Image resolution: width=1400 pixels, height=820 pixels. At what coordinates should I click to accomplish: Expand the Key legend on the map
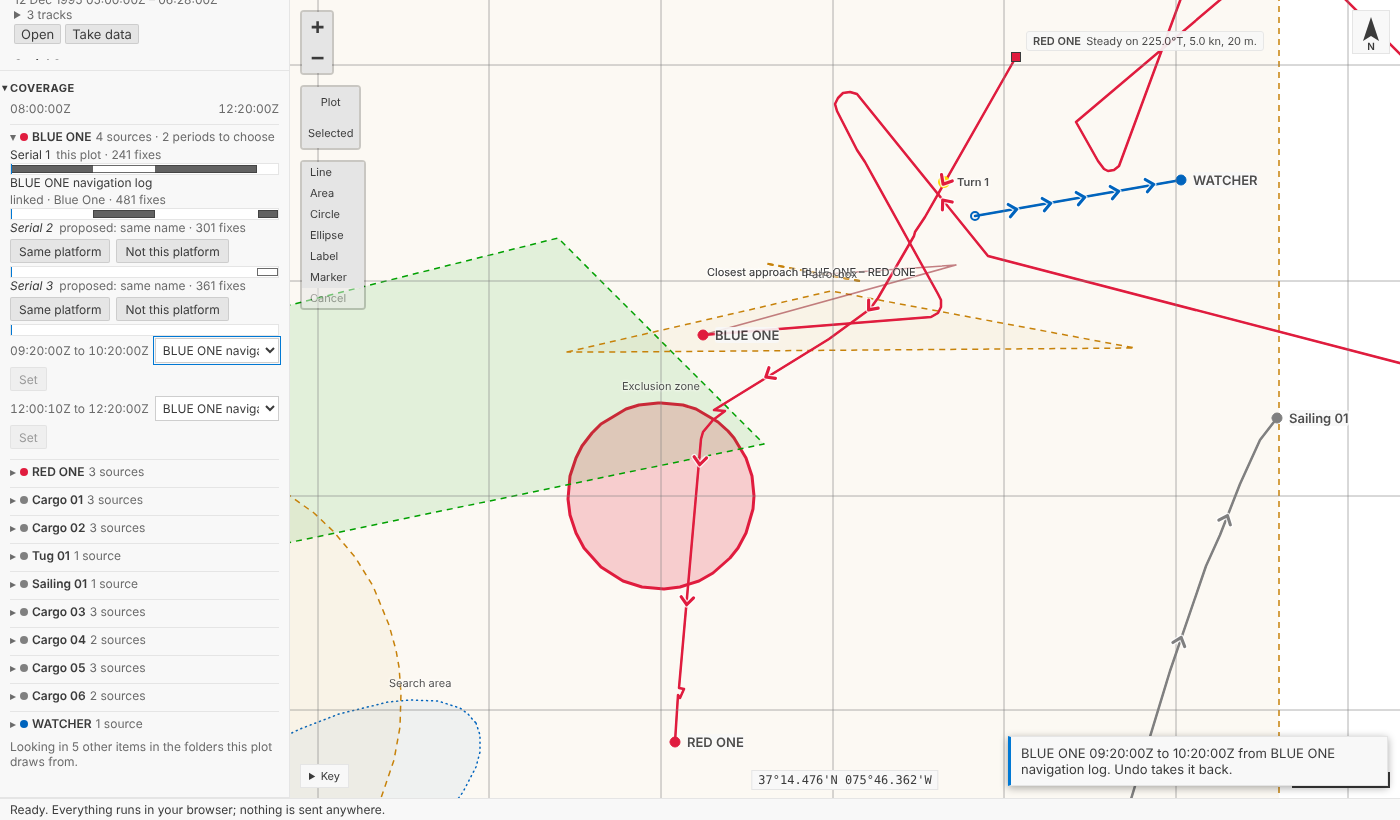click(324, 776)
